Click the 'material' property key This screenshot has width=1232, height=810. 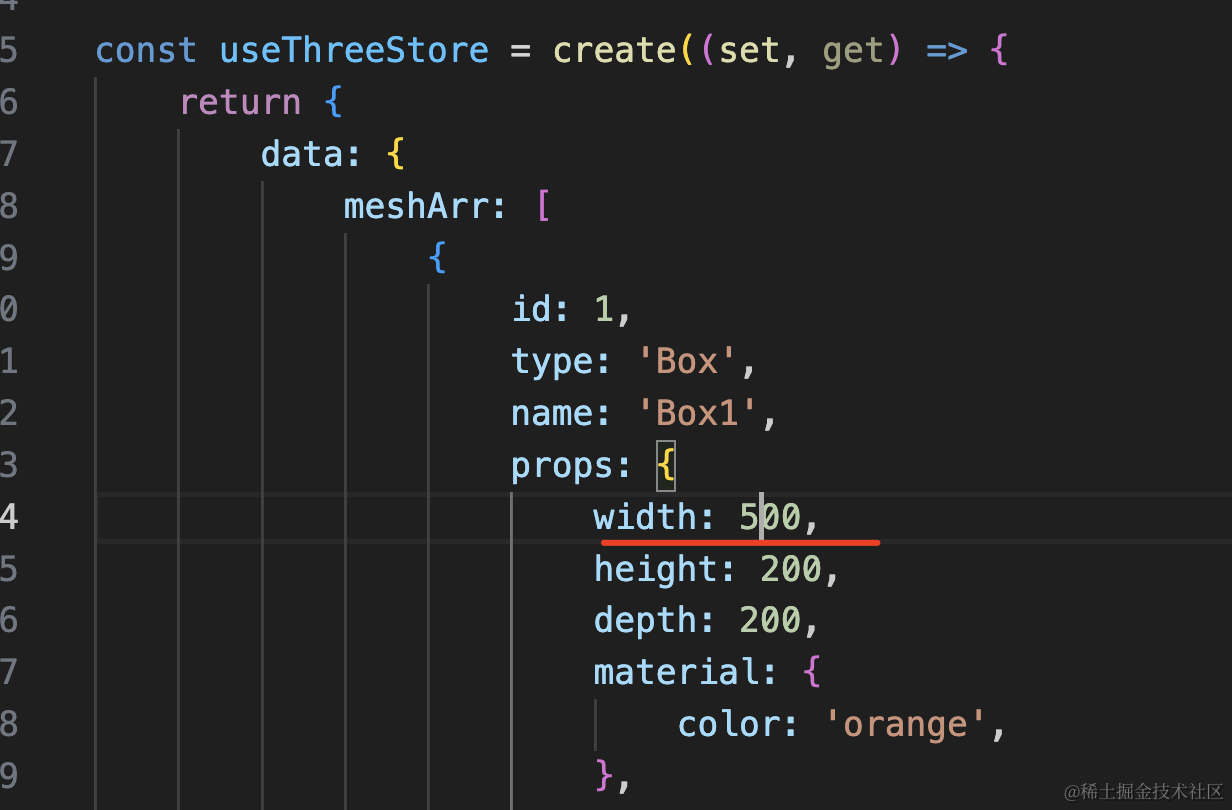[675, 673]
